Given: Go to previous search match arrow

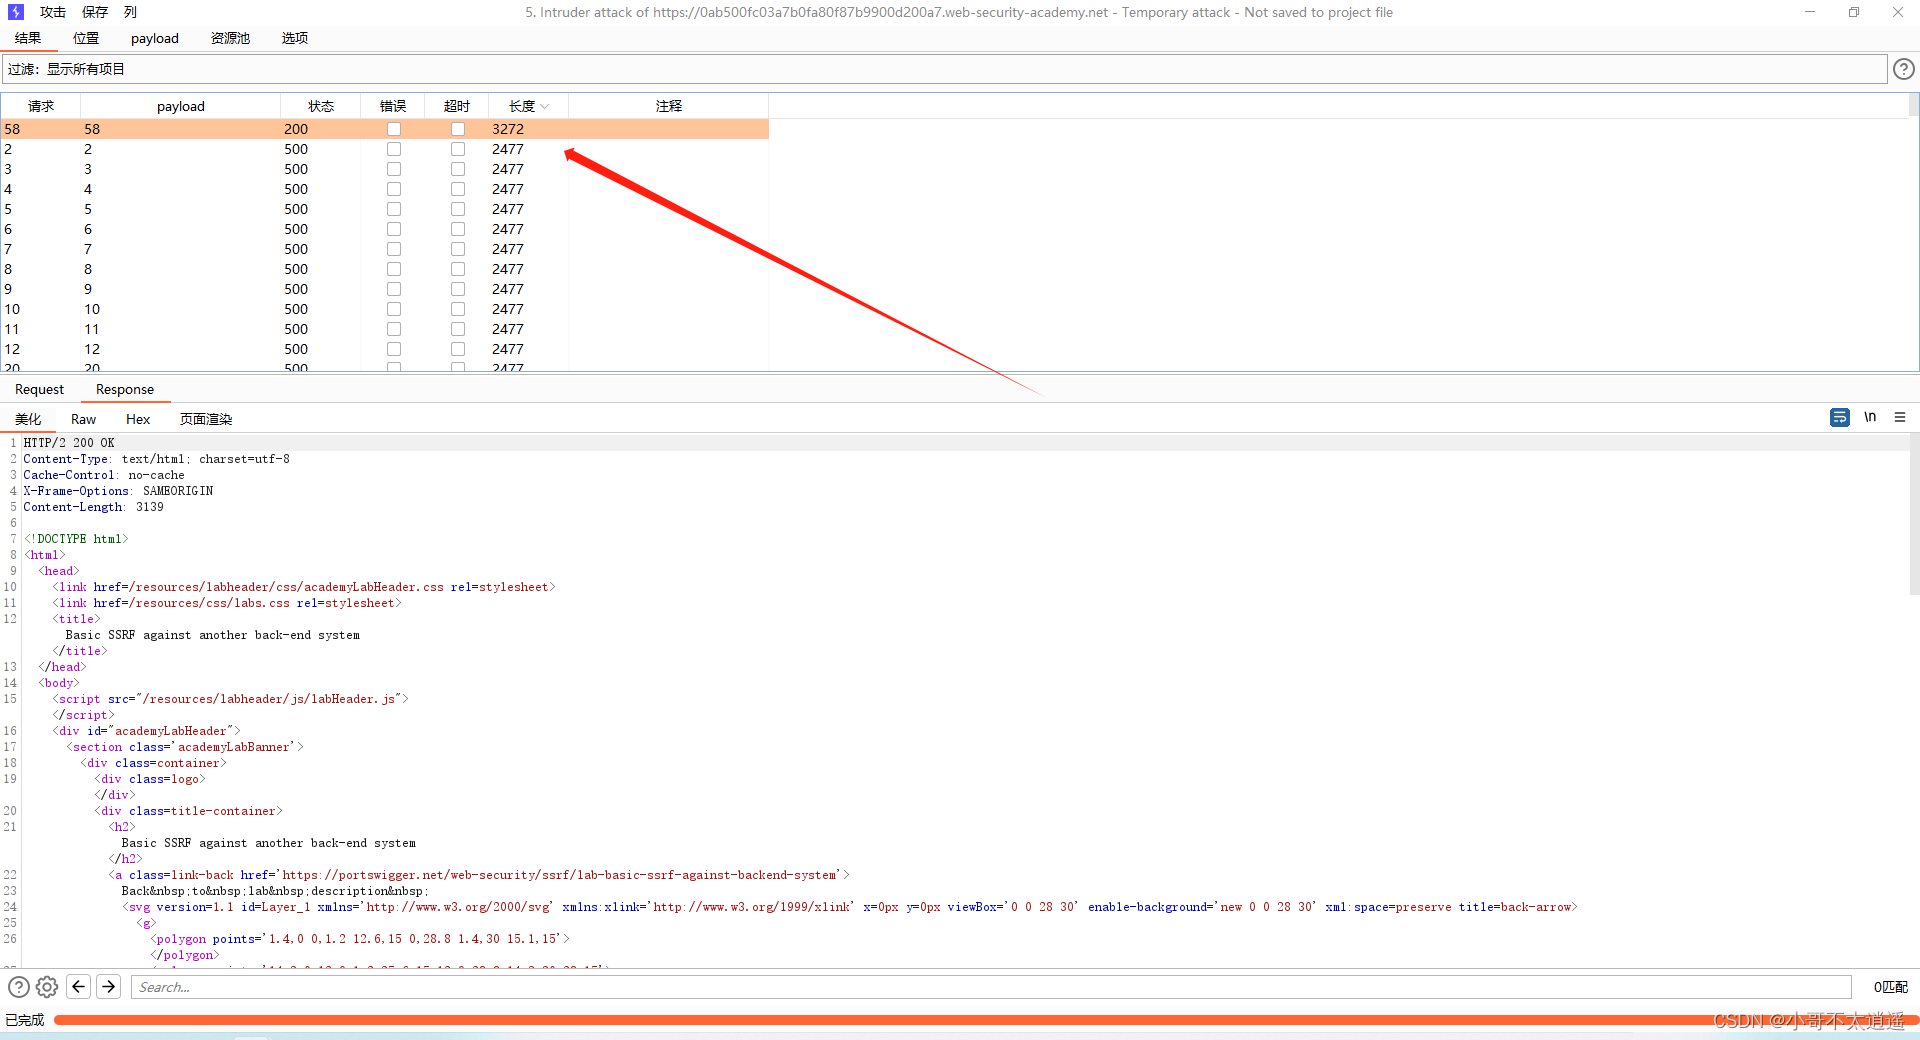Looking at the screenshot, I should point(79,987).
